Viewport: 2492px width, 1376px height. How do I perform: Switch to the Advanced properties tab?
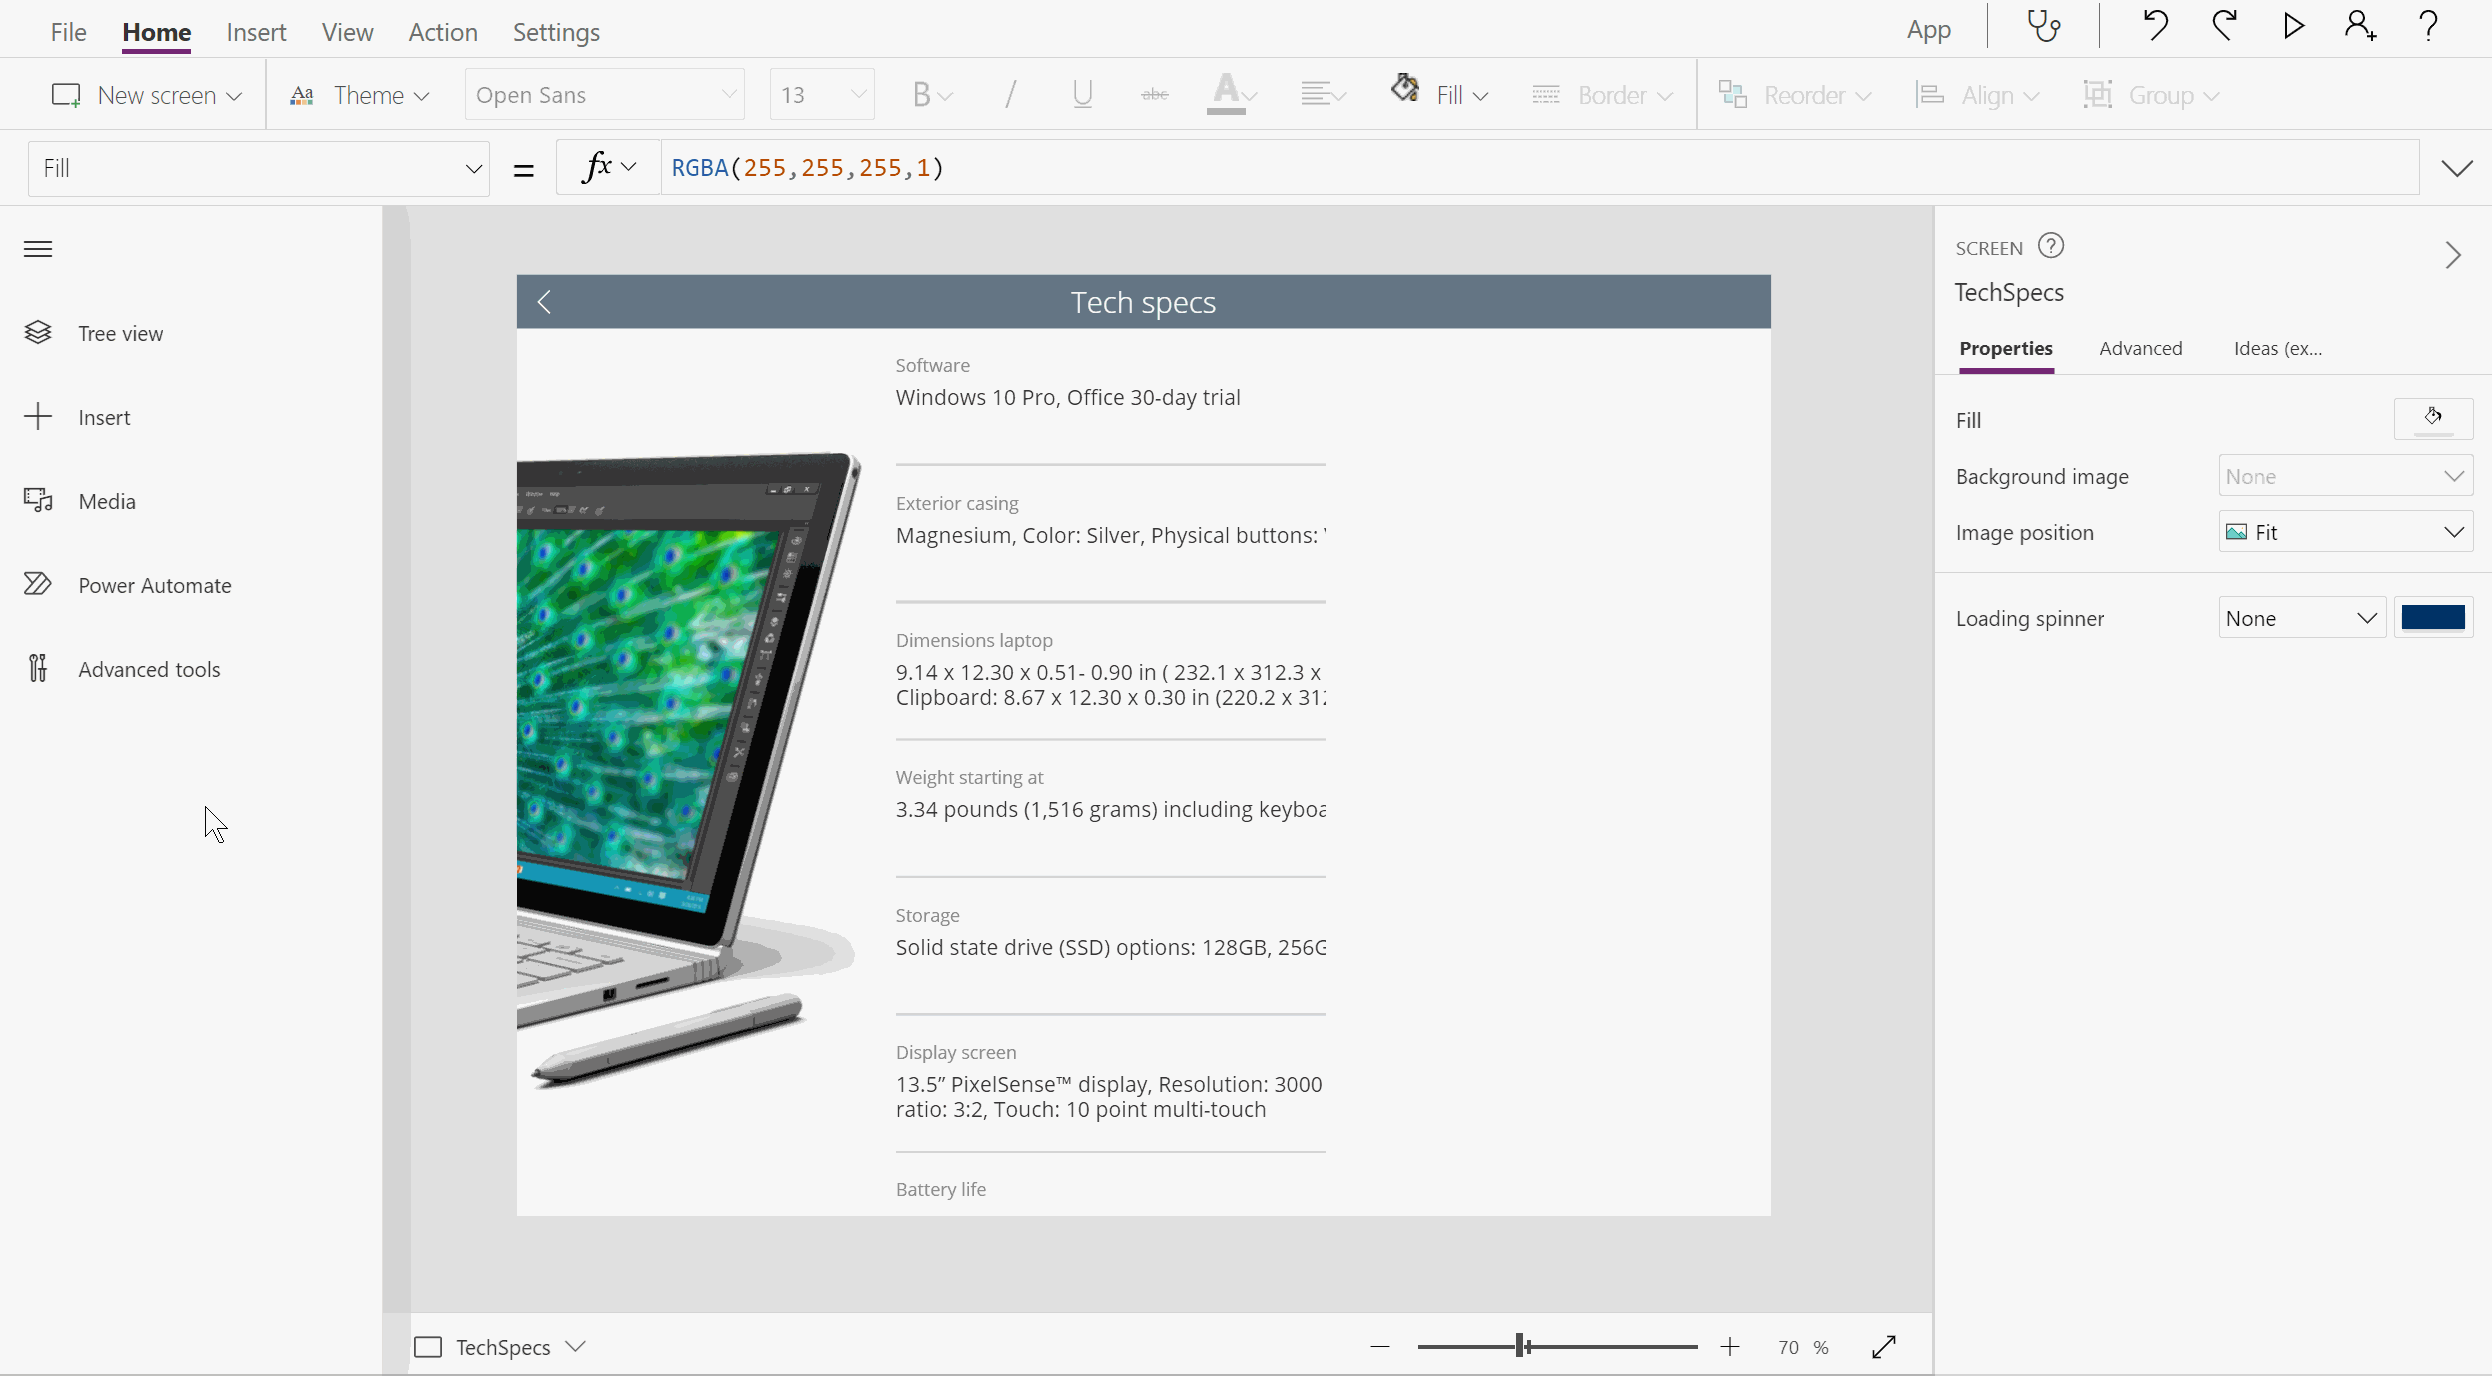pos(2140,348)
